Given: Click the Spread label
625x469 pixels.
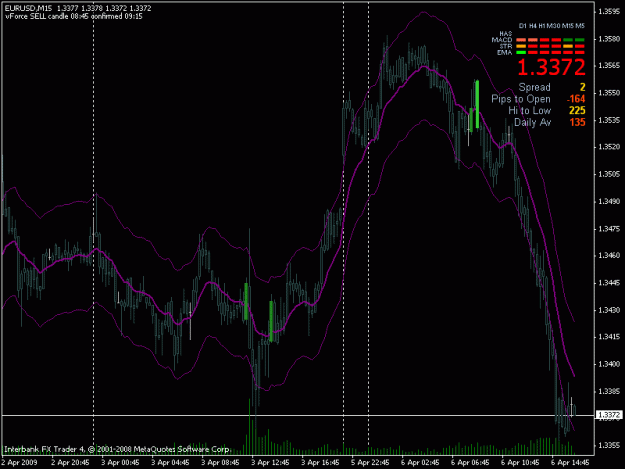Looking at the screenshot, I should (535, 87).
